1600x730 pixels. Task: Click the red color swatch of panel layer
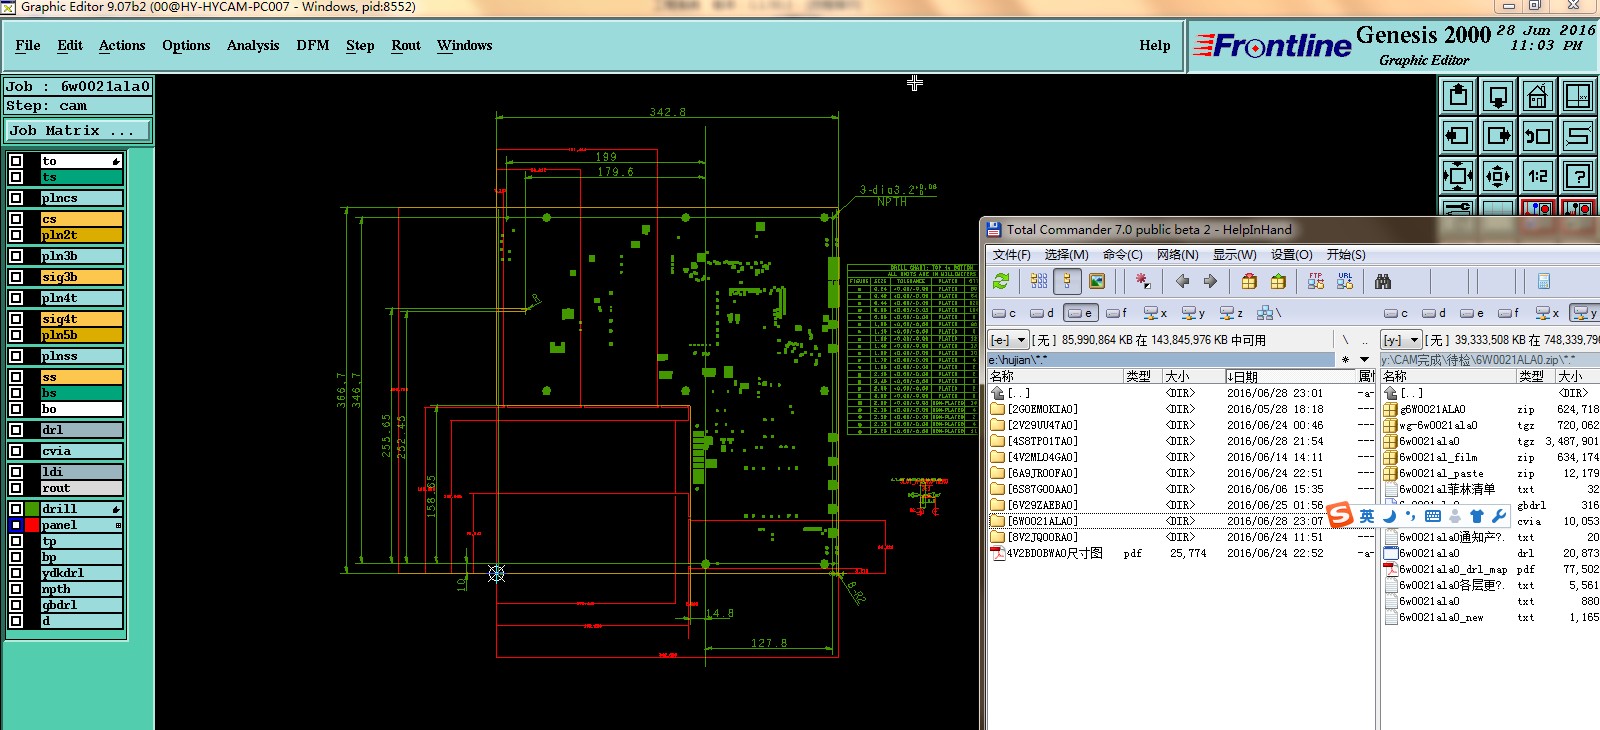[x=32, y=525]
